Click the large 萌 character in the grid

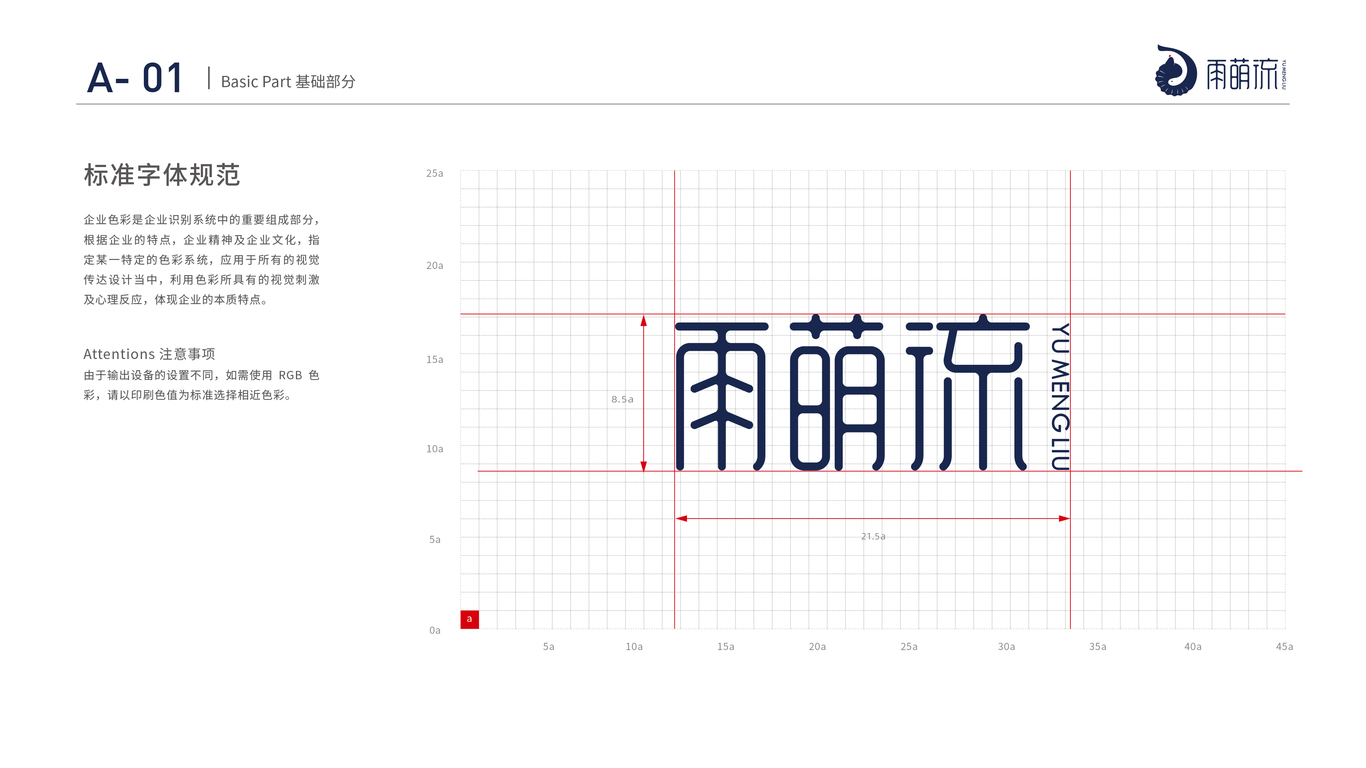pyautogui.click(x=838, y=393)
